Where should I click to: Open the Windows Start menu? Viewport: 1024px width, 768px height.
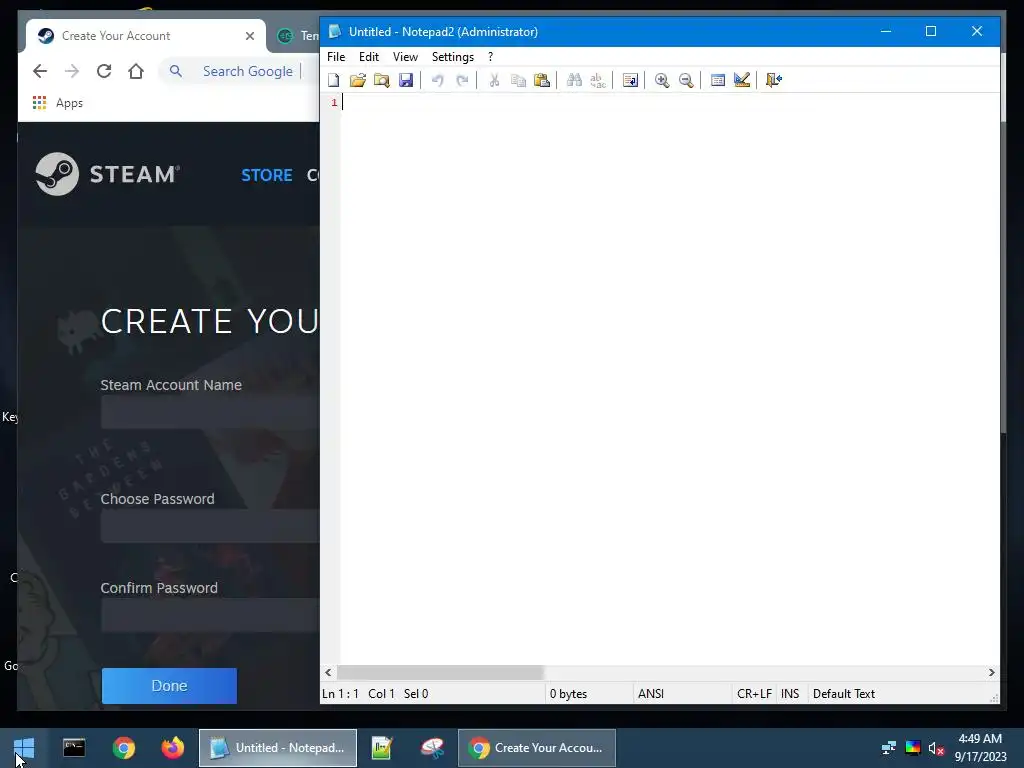pyautogui.click(x=24, y=748)
